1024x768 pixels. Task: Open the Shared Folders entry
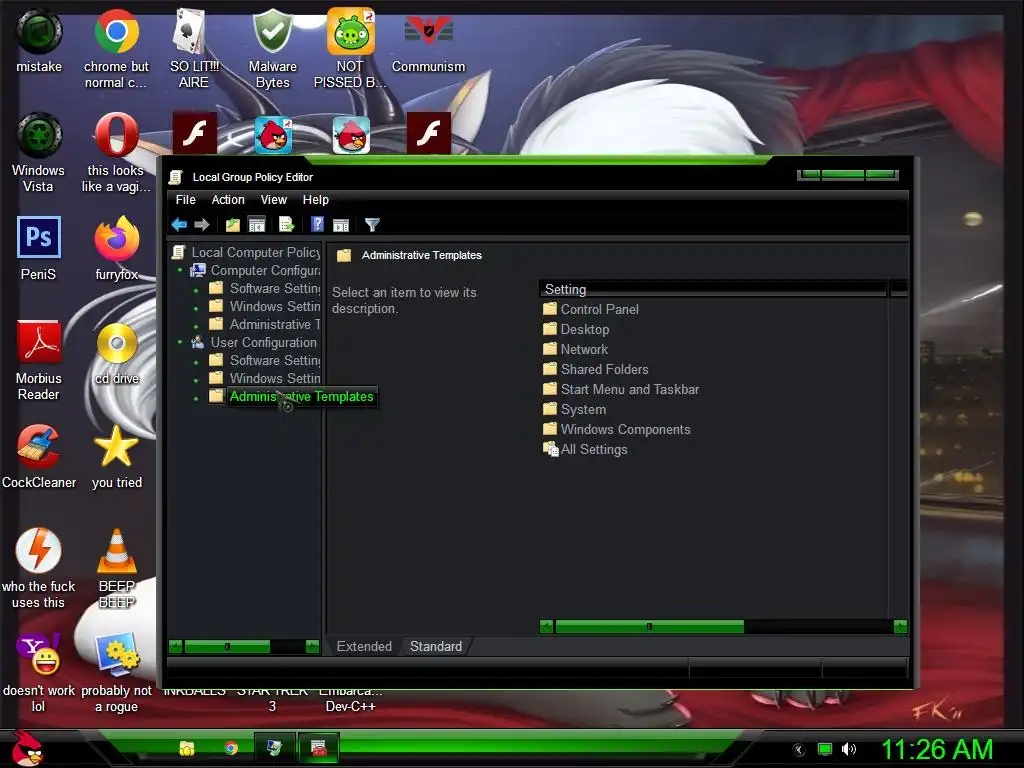click(604, 370)
